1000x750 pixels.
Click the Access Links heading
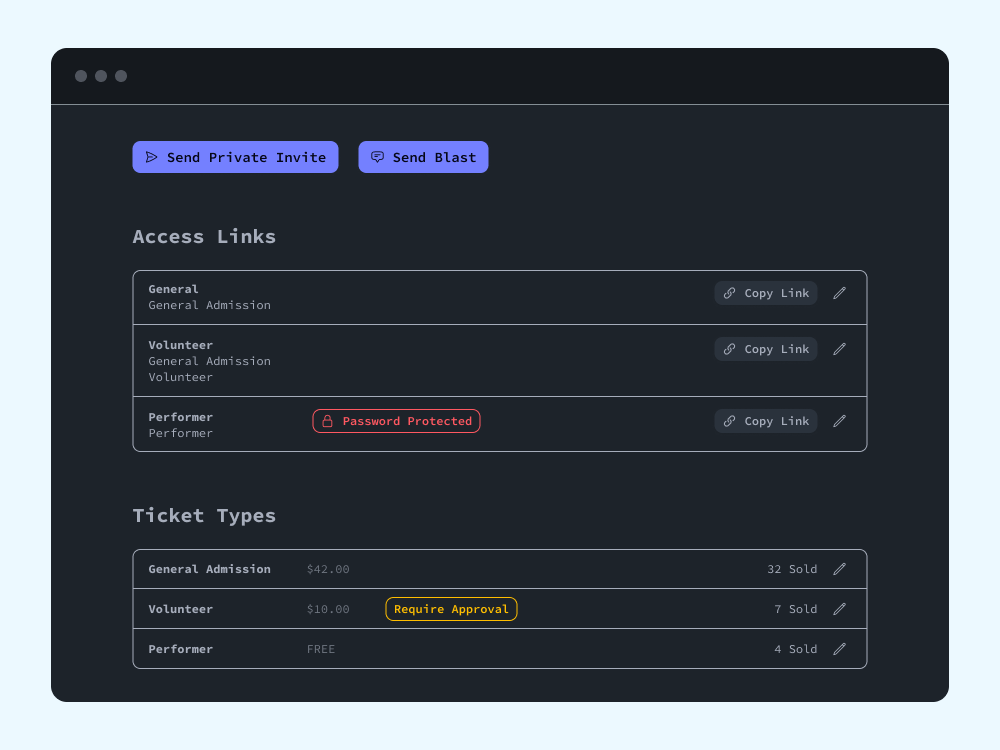tap(204, 237)
